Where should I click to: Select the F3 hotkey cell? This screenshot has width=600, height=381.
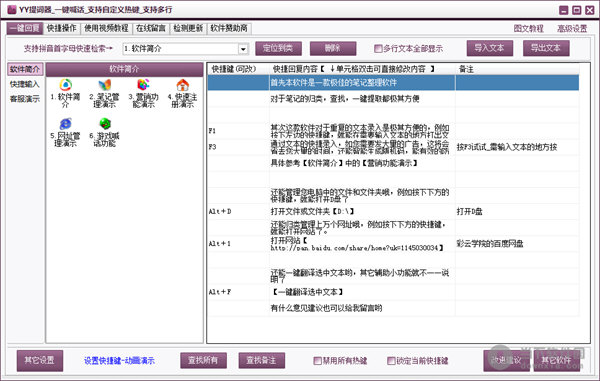pyautogui.click(x=239, y=147)
